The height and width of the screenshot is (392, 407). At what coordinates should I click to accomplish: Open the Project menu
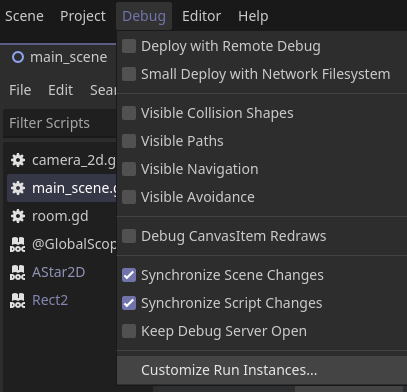[83, 16]
